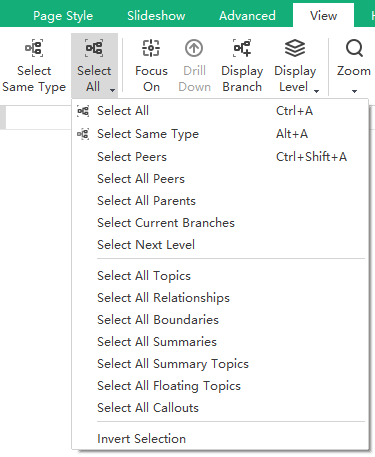Click the Ctrl+Shift+A shortcut text

[311, 157]
